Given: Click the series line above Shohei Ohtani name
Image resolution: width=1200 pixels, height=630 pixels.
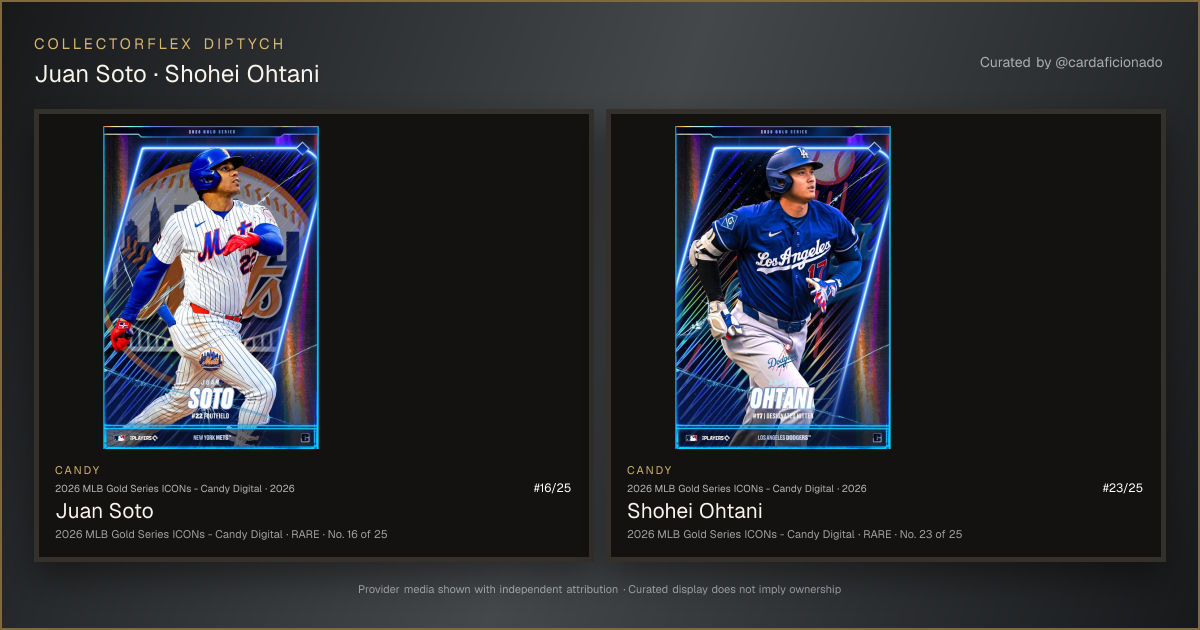Looking at the screenshot, I should pyautogui.click(x=747, y=489).
